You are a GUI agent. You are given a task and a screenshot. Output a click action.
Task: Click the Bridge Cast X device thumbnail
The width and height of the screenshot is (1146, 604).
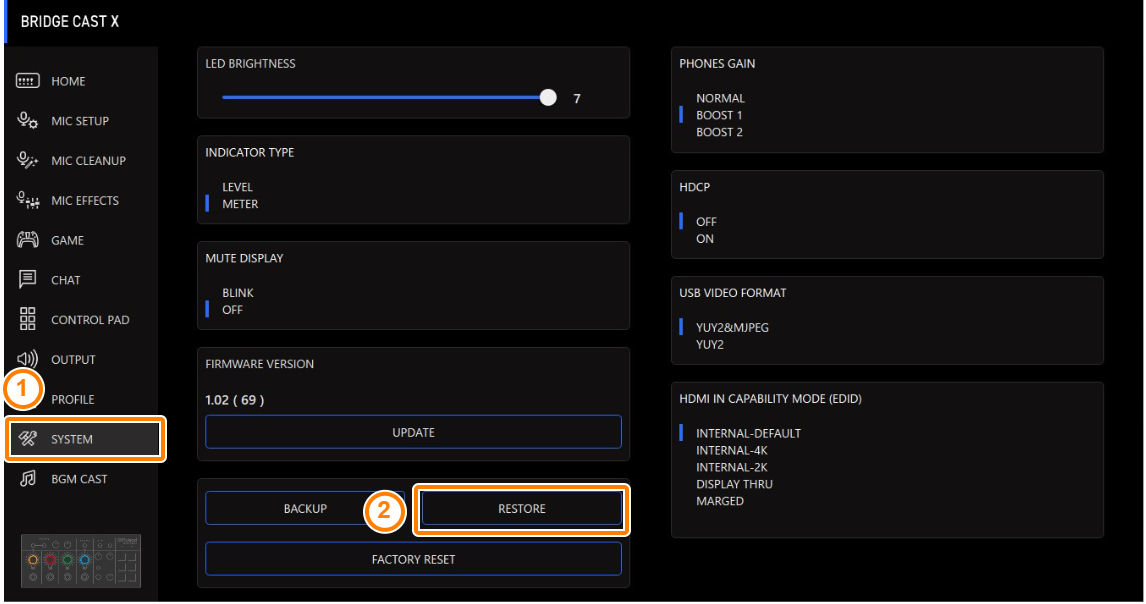[x=81, y=561]
